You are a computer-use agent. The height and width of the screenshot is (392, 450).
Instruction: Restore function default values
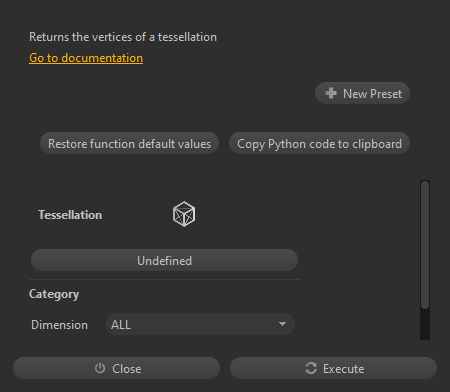[x=129, y=144]
